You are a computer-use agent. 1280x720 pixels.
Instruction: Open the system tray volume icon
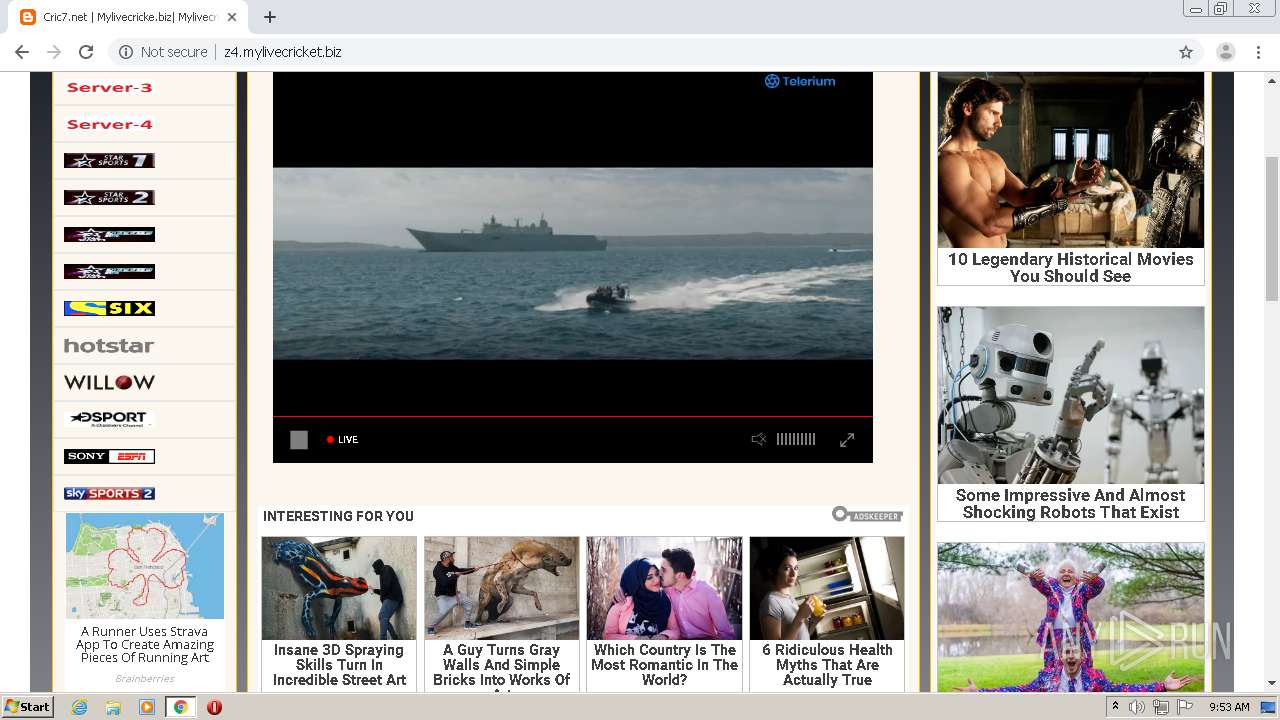click(x=1137, y=707)
